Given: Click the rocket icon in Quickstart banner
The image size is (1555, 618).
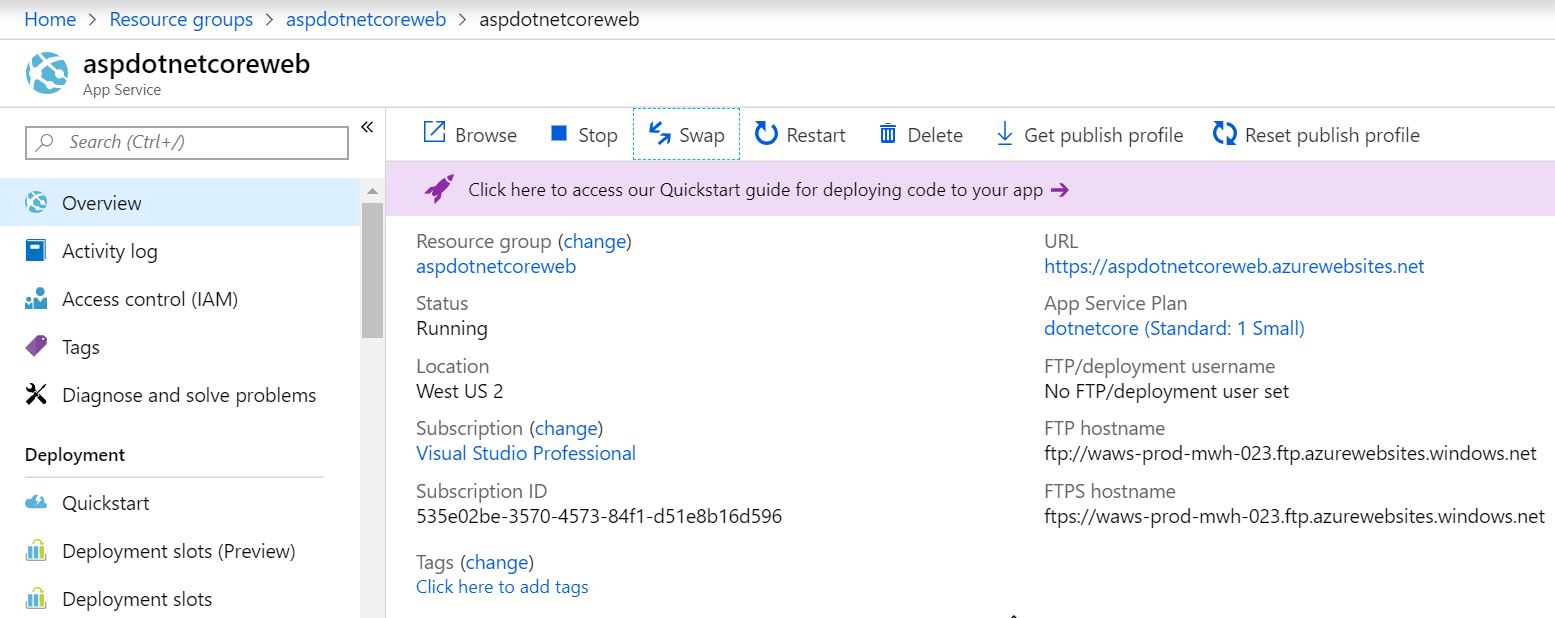Looking at the screenshot, I should [438, 189].
